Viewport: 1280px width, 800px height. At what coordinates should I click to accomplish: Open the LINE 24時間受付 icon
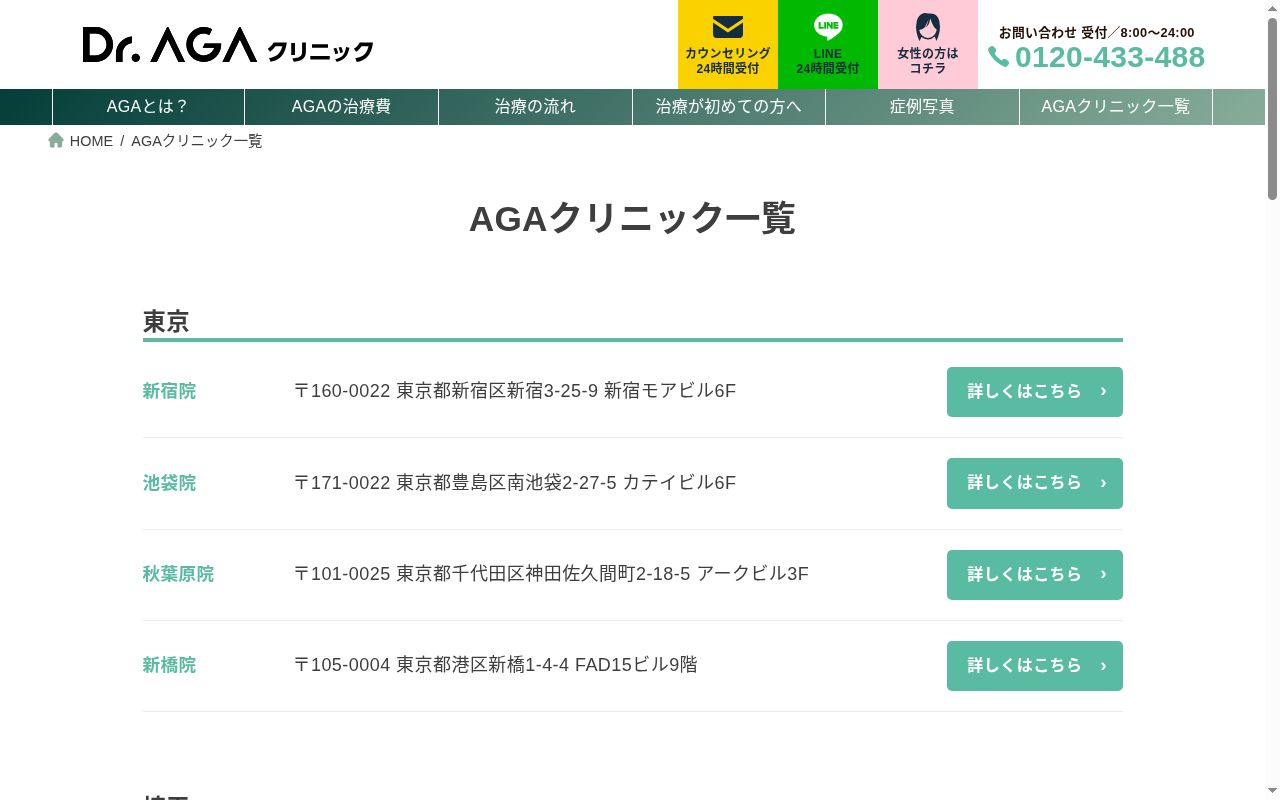pos(828,27)
